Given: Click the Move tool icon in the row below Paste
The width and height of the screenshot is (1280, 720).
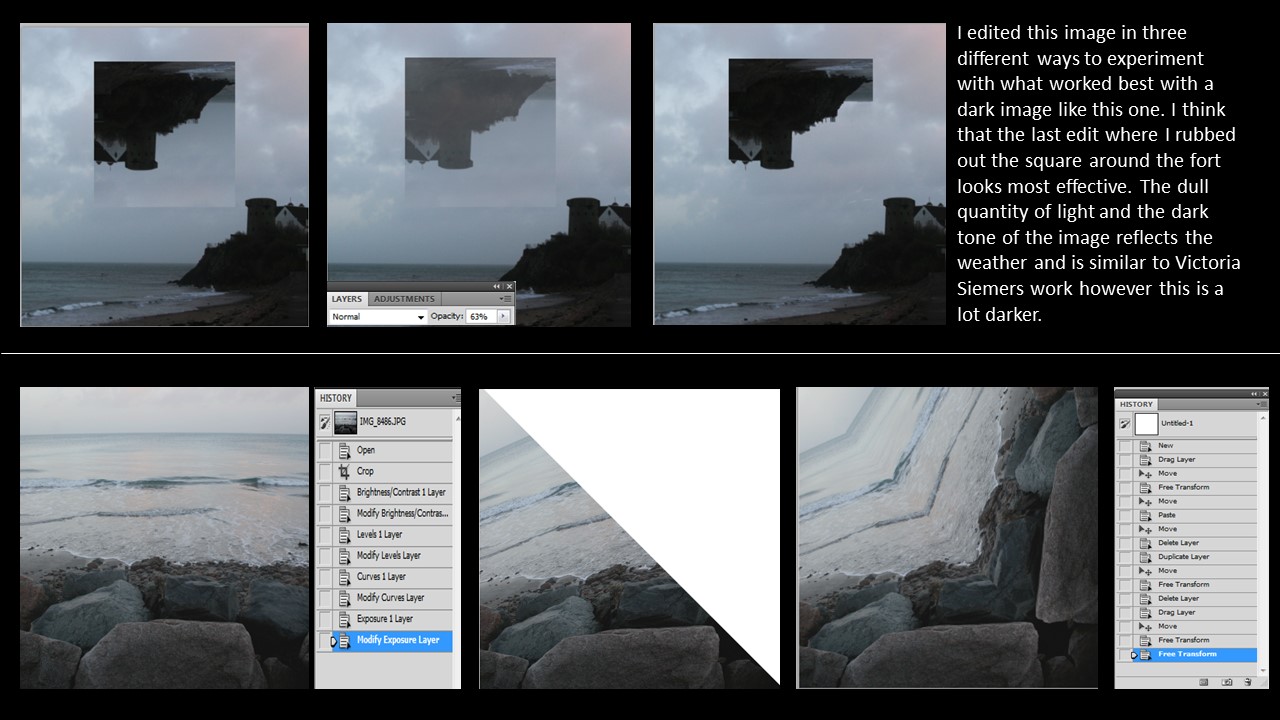Looking at the screenshot, I should pyautogui.click(x=1145, y=529).
